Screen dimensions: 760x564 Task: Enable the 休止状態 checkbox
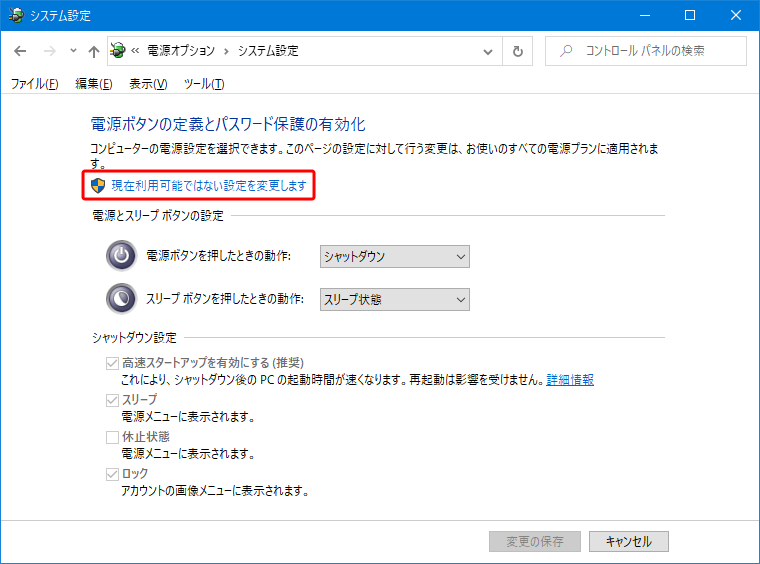pos(112,437)
